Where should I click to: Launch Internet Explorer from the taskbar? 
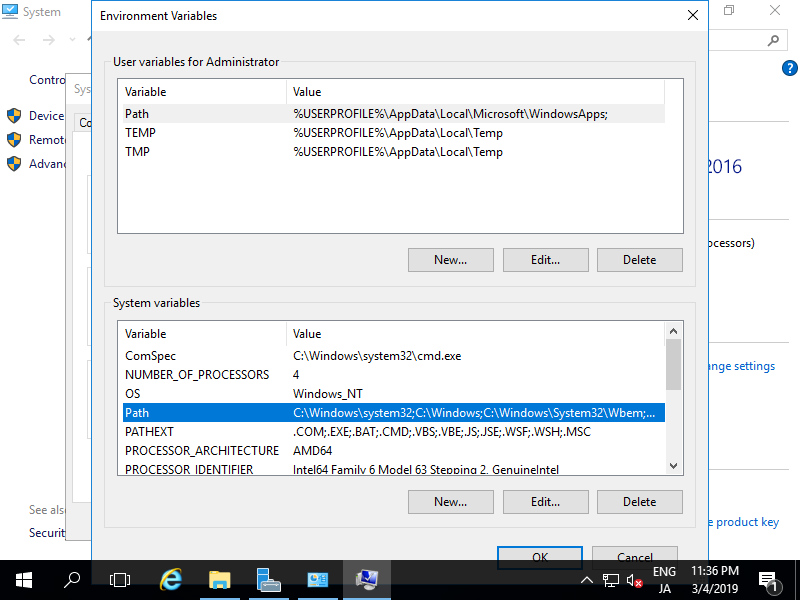[170, 579]
